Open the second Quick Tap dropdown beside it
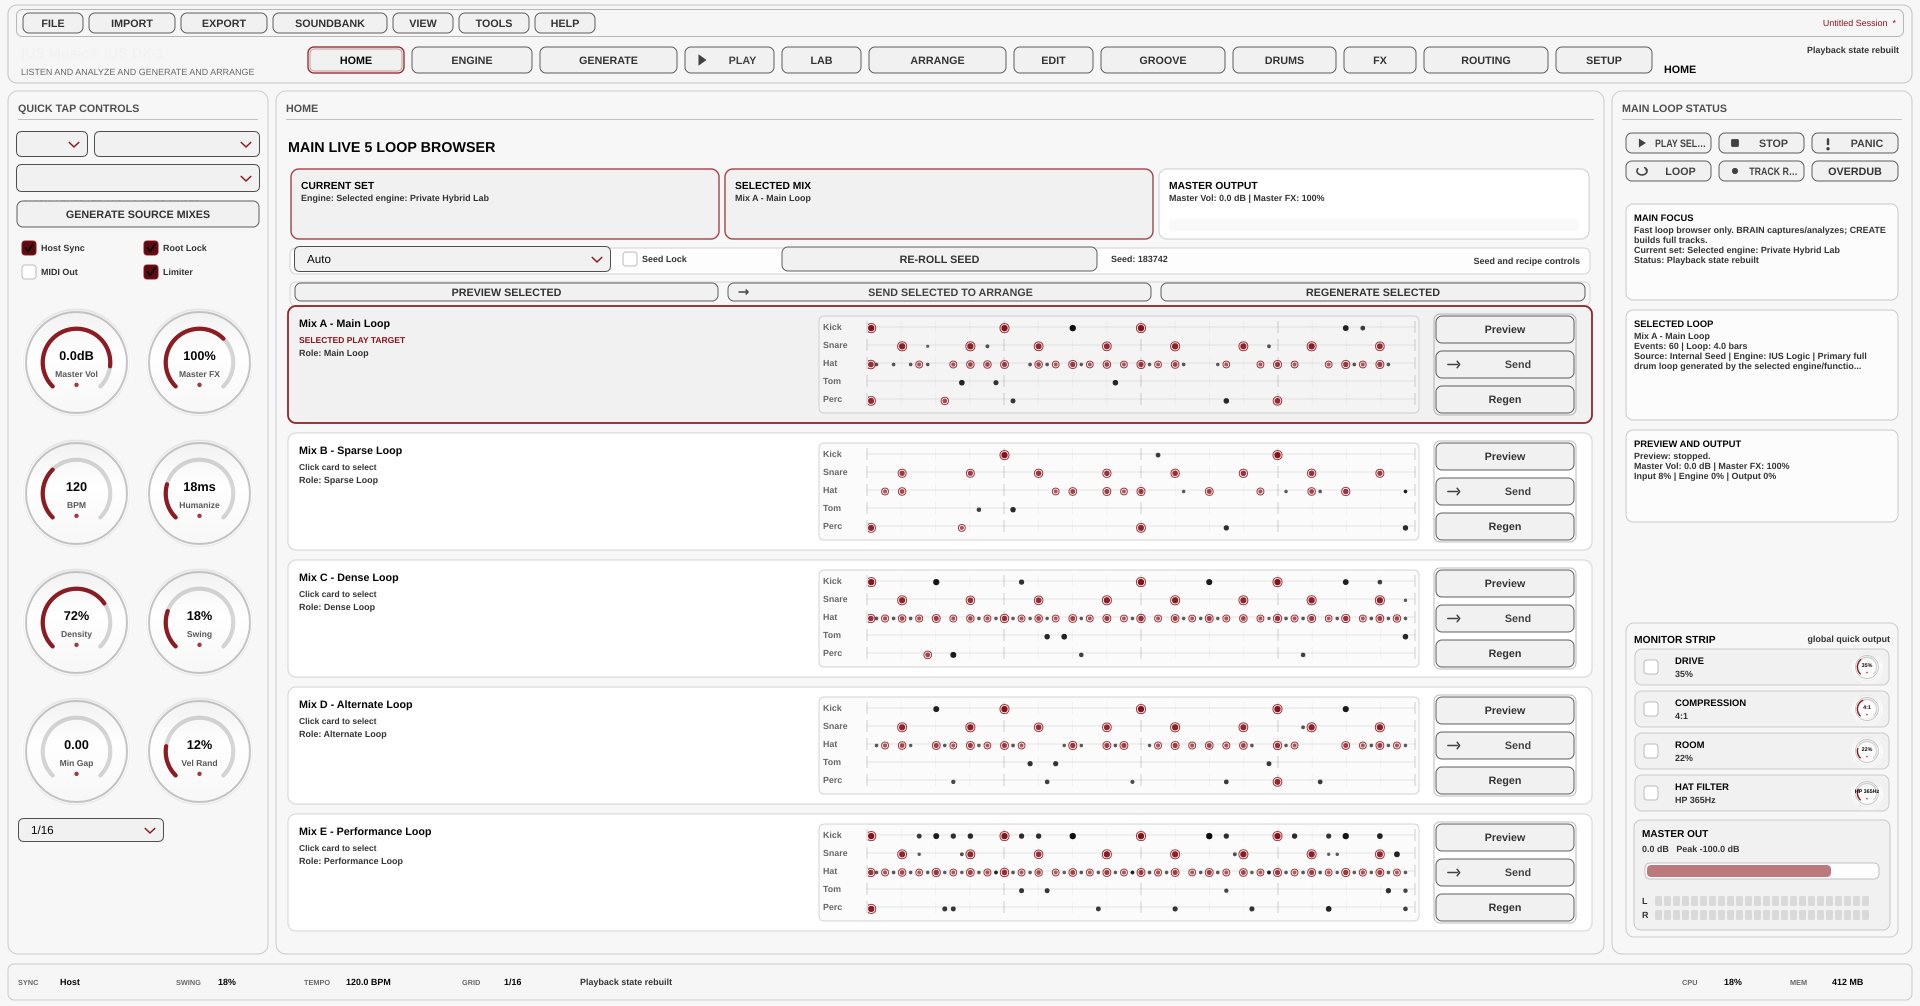The height and width of the screenshot is (1006, 1920). click(x=177, y=144)
